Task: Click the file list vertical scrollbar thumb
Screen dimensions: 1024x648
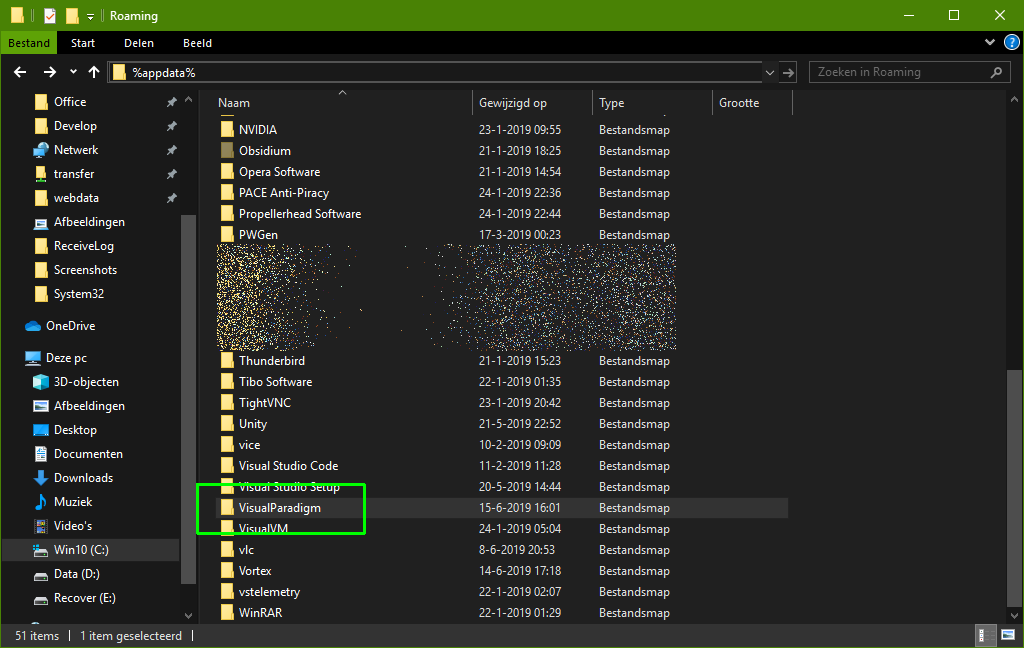Action: (x=1014, y=487)
